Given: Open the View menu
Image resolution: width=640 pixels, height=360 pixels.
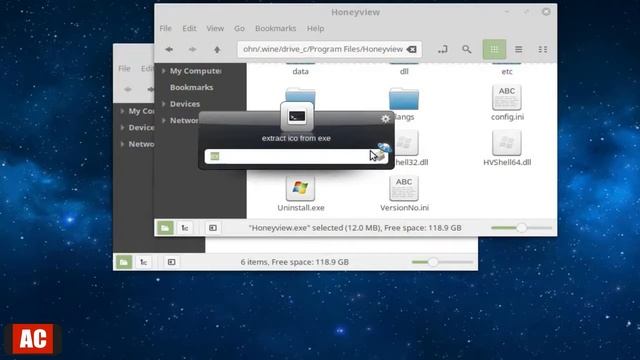Looking at the screenshot, I should coord(215,28).
